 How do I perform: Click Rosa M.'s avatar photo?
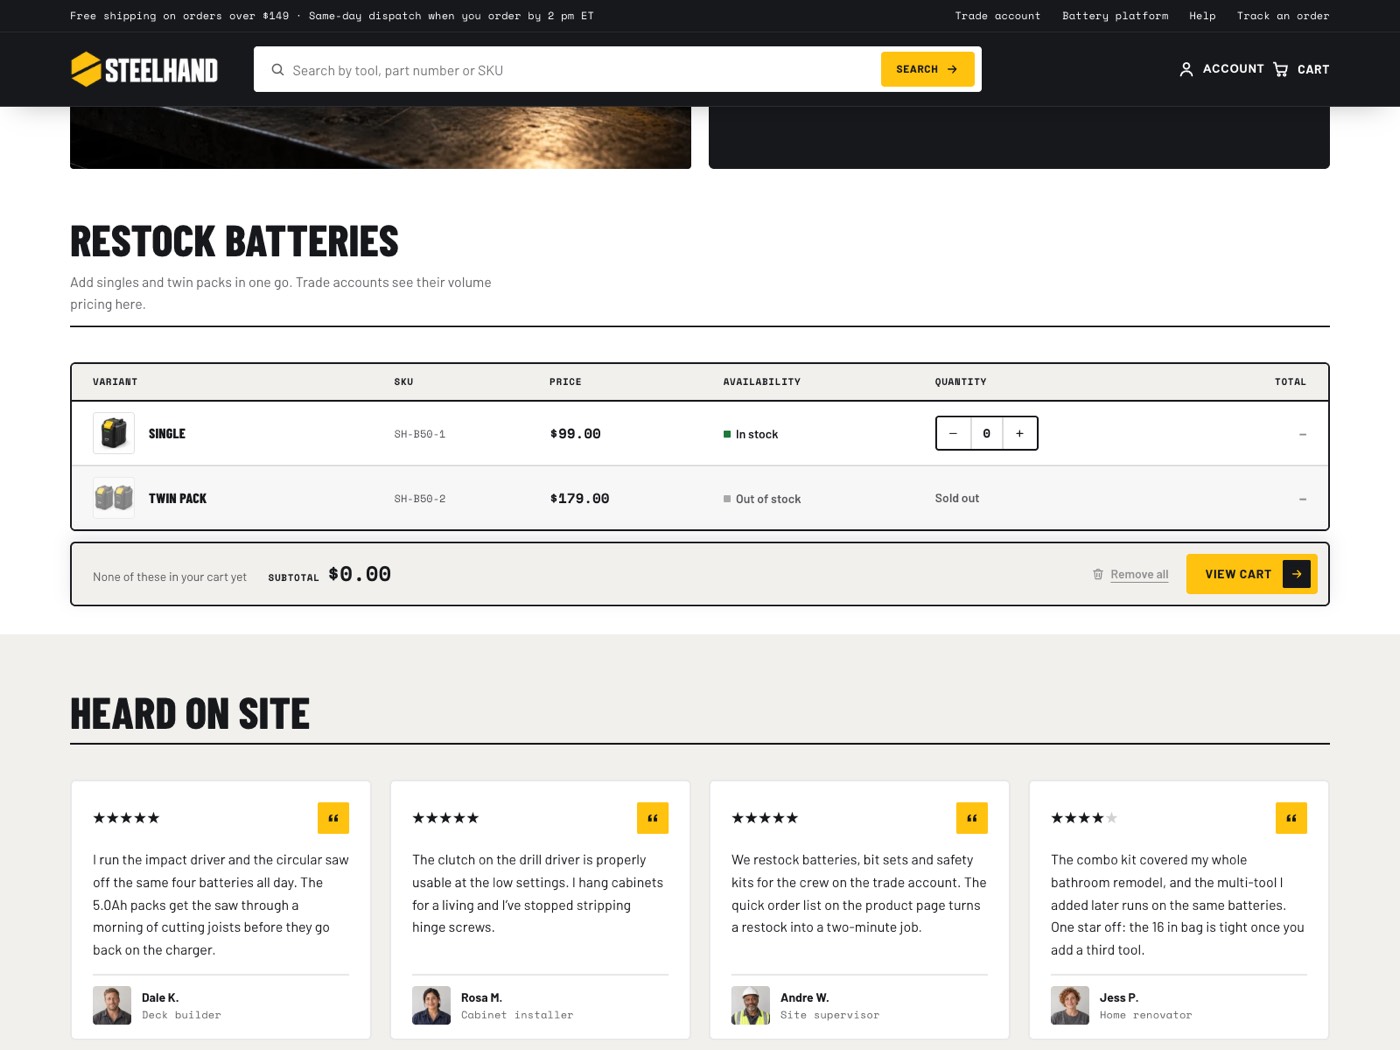tap(431, 1005)
